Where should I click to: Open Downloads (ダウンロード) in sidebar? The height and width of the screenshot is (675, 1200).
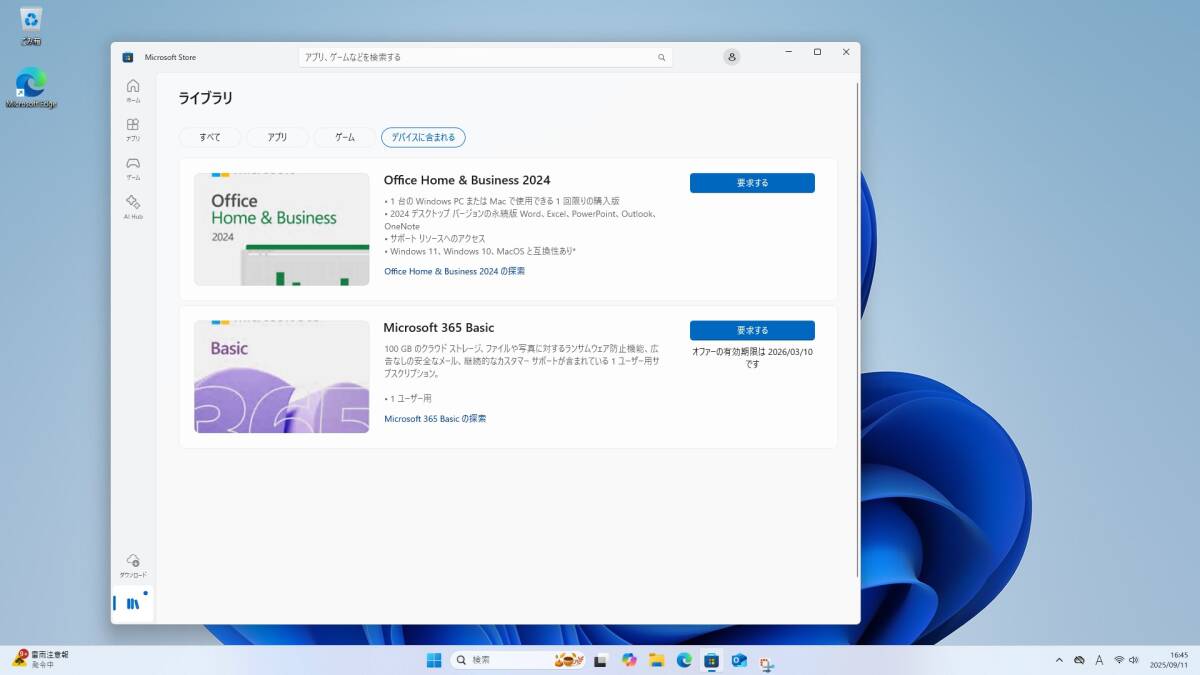[x=133, y=565]
